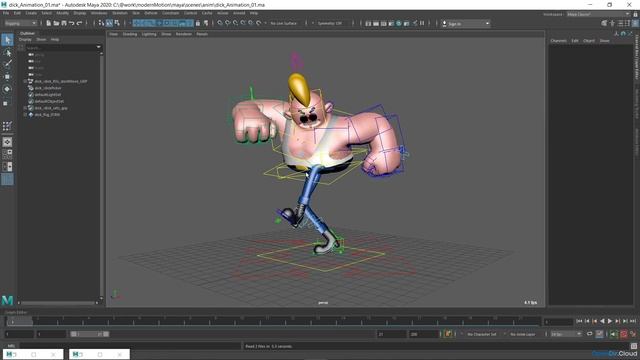Choose the Lasso select tool
Viewport: 640px width, 360px height.
(x=7, y=53)
